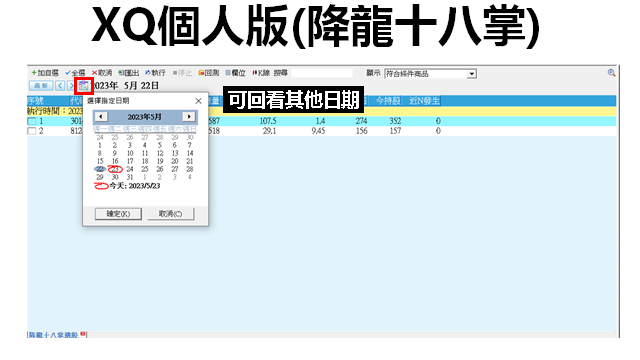640x360 pixels.
Task: Open 回測 backtest tool
Action: coord(201,73)
